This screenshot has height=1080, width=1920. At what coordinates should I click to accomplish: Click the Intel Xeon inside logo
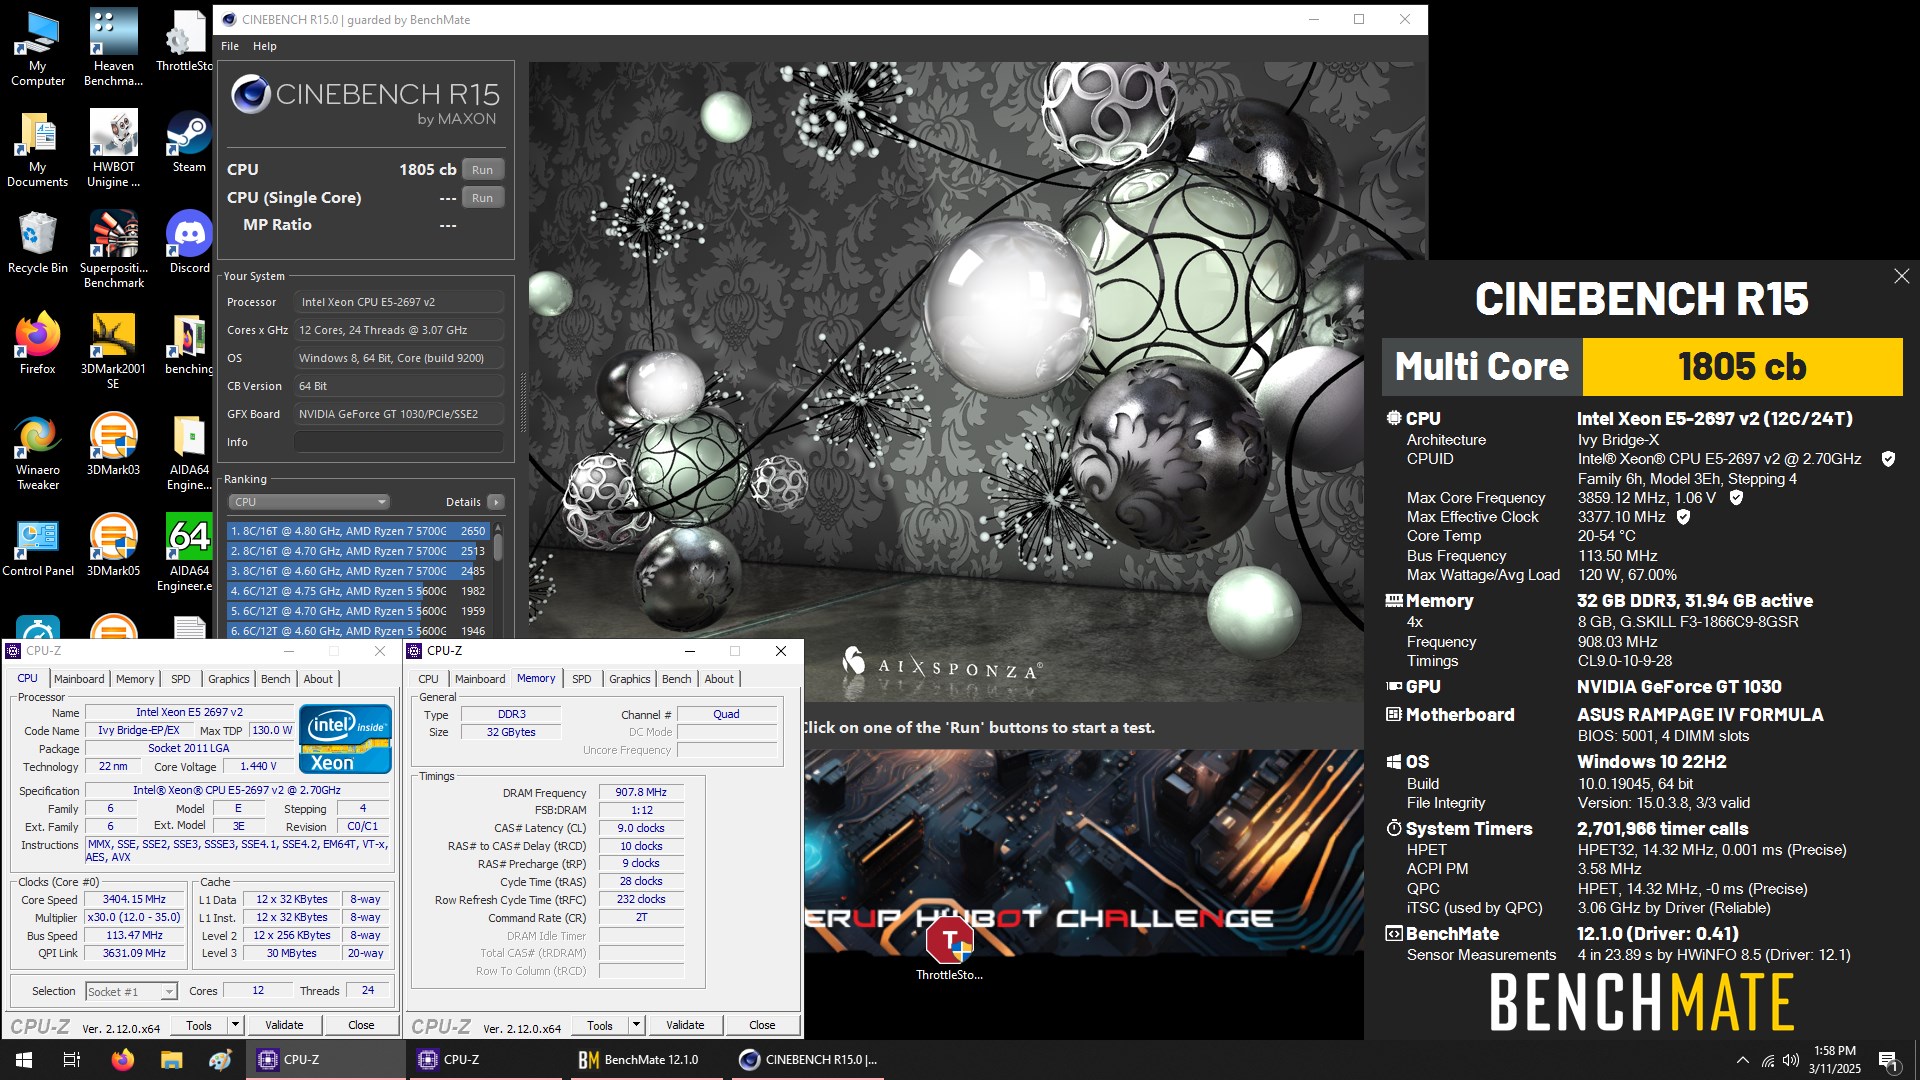pos(345,738)
